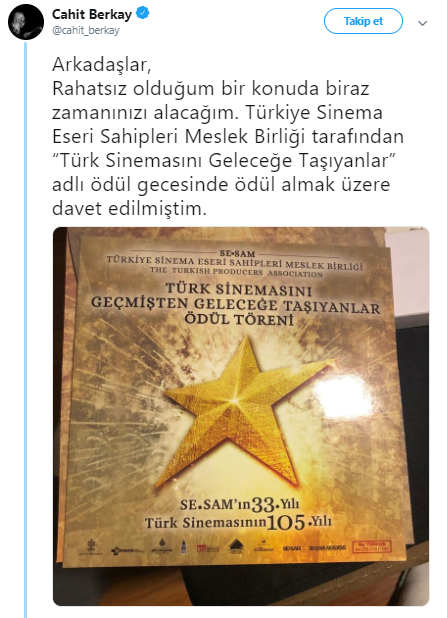This screenshot has width=447, height=618.
Task: Click the SESAM AKADEMİ logo on the poster
Action: point(327,547)
